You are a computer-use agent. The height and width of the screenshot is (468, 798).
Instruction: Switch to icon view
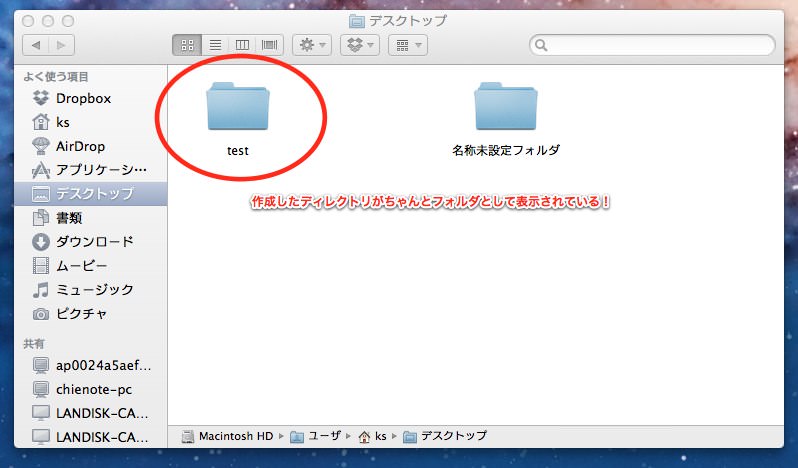pyautogui.click(x=187, y=45)
